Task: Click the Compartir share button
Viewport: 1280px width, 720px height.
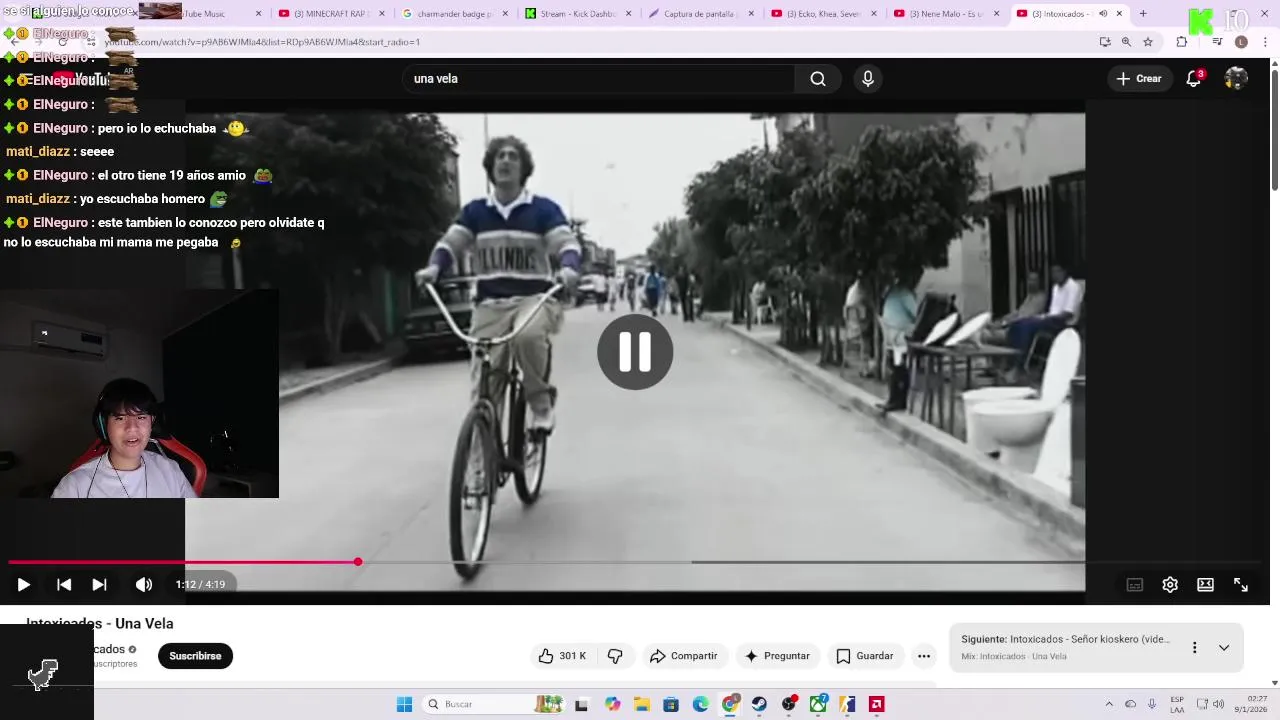Action: click(x=684, y=656)
